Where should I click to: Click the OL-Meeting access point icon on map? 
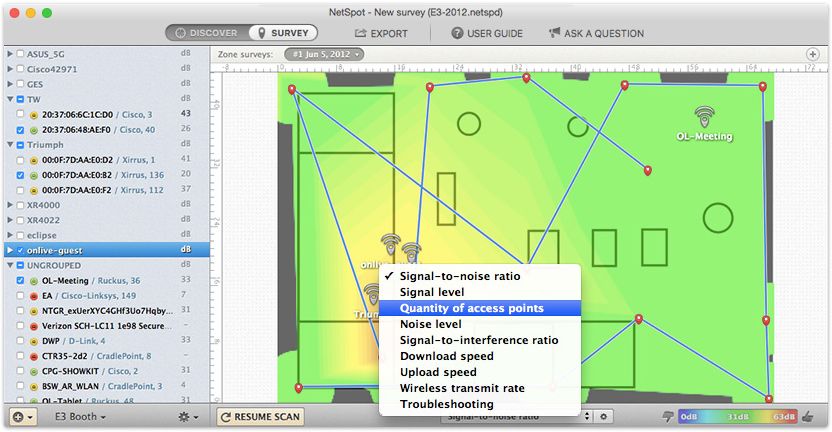704,117
